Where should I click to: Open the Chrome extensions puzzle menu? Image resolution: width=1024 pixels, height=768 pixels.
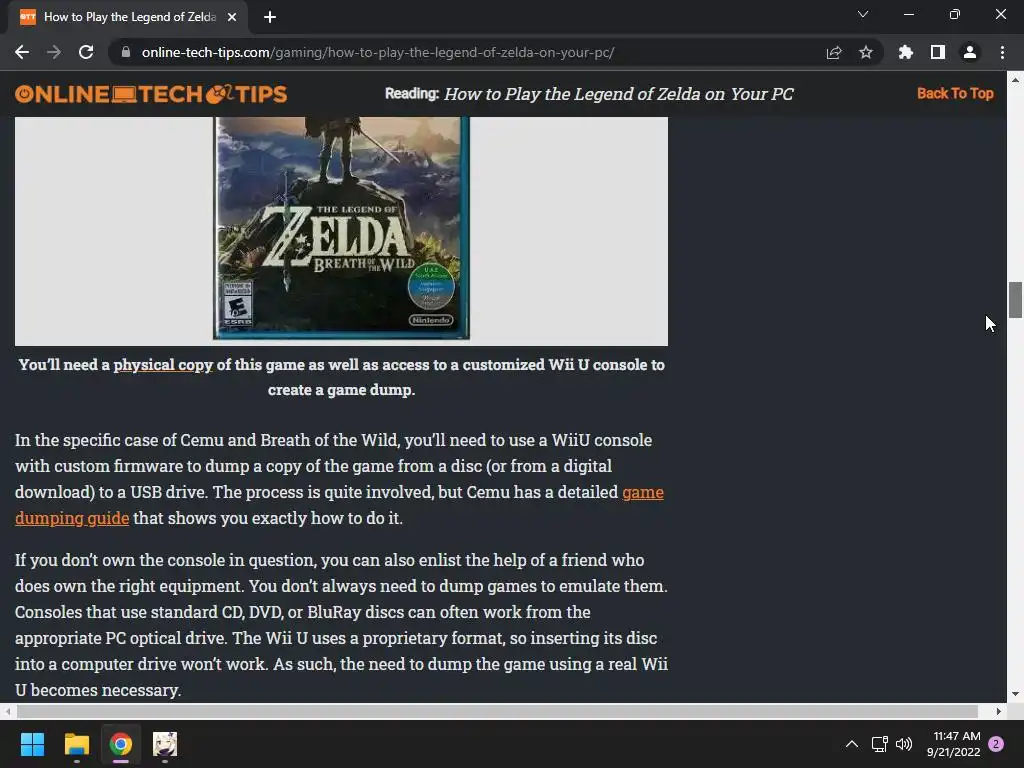[x=905, y=52]
